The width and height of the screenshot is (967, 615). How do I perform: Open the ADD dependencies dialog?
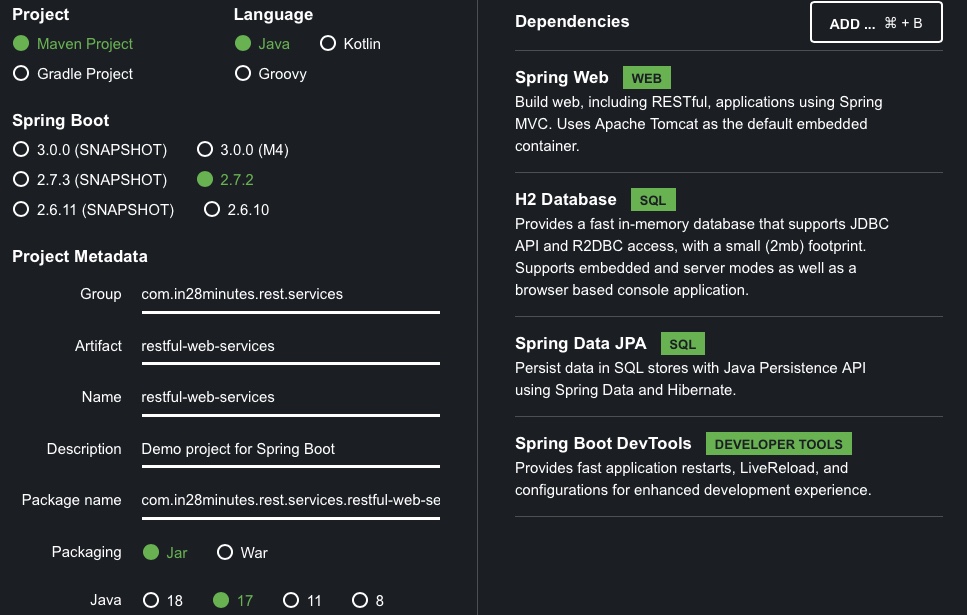click(876, 23)
